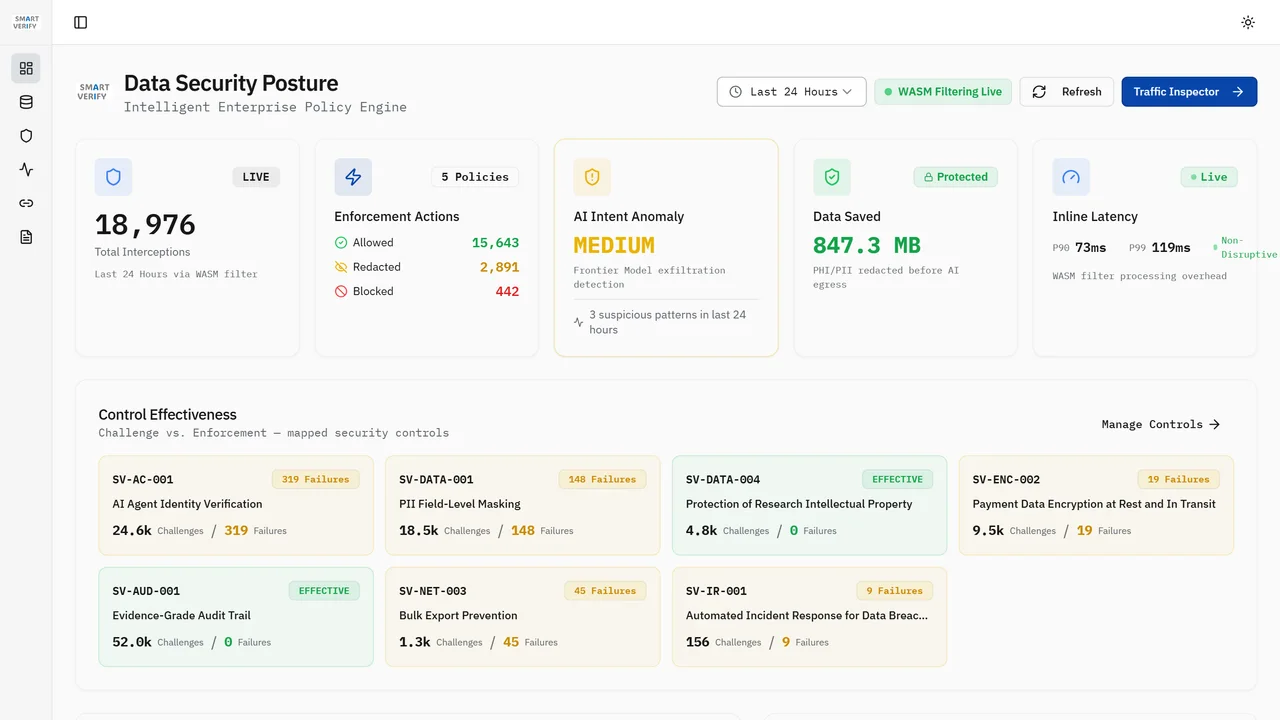Click the Inline Latency gauge icon
This screenshot has width=1280, height=720.
1071,177
